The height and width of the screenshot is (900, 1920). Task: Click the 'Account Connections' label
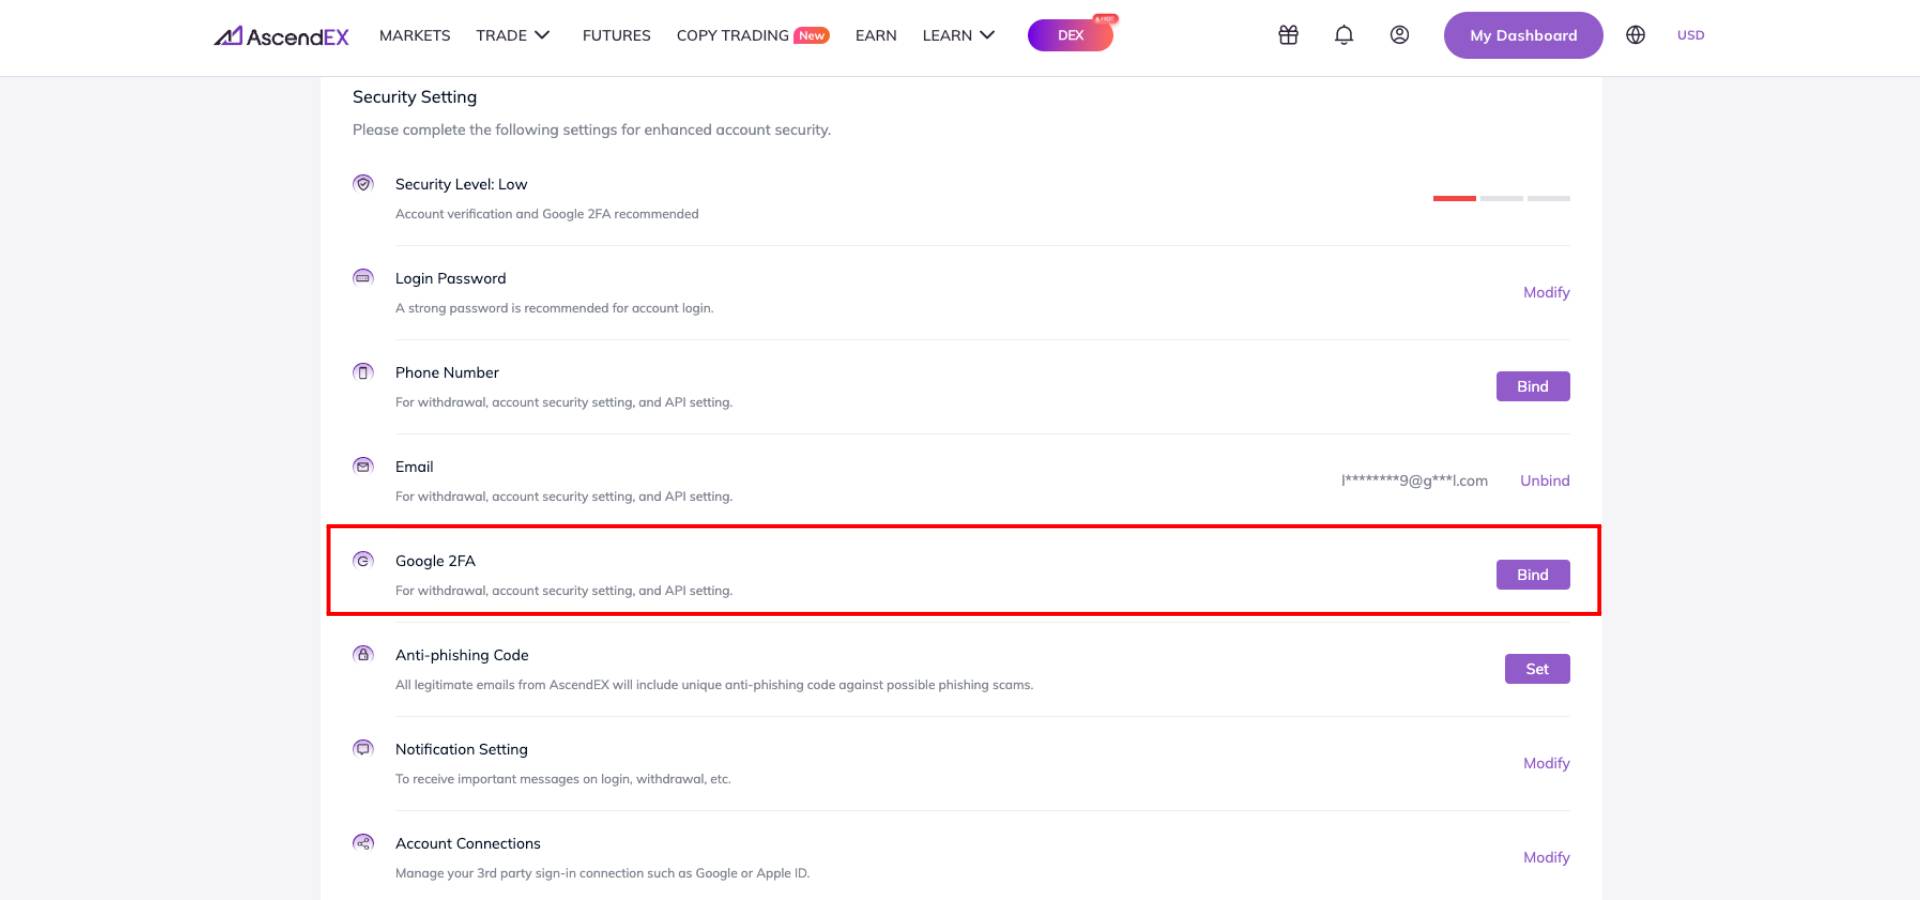tap(468, 843)
